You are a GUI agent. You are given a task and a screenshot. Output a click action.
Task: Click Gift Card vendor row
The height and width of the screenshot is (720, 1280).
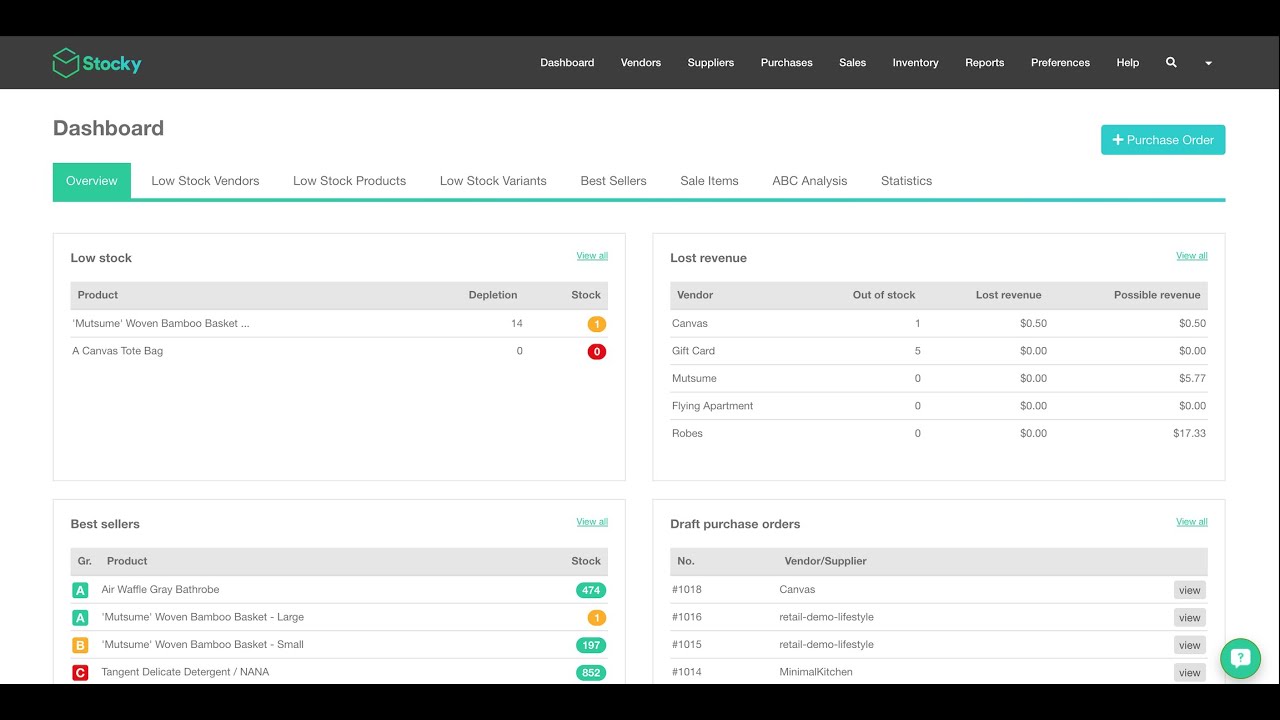(939, 351)
